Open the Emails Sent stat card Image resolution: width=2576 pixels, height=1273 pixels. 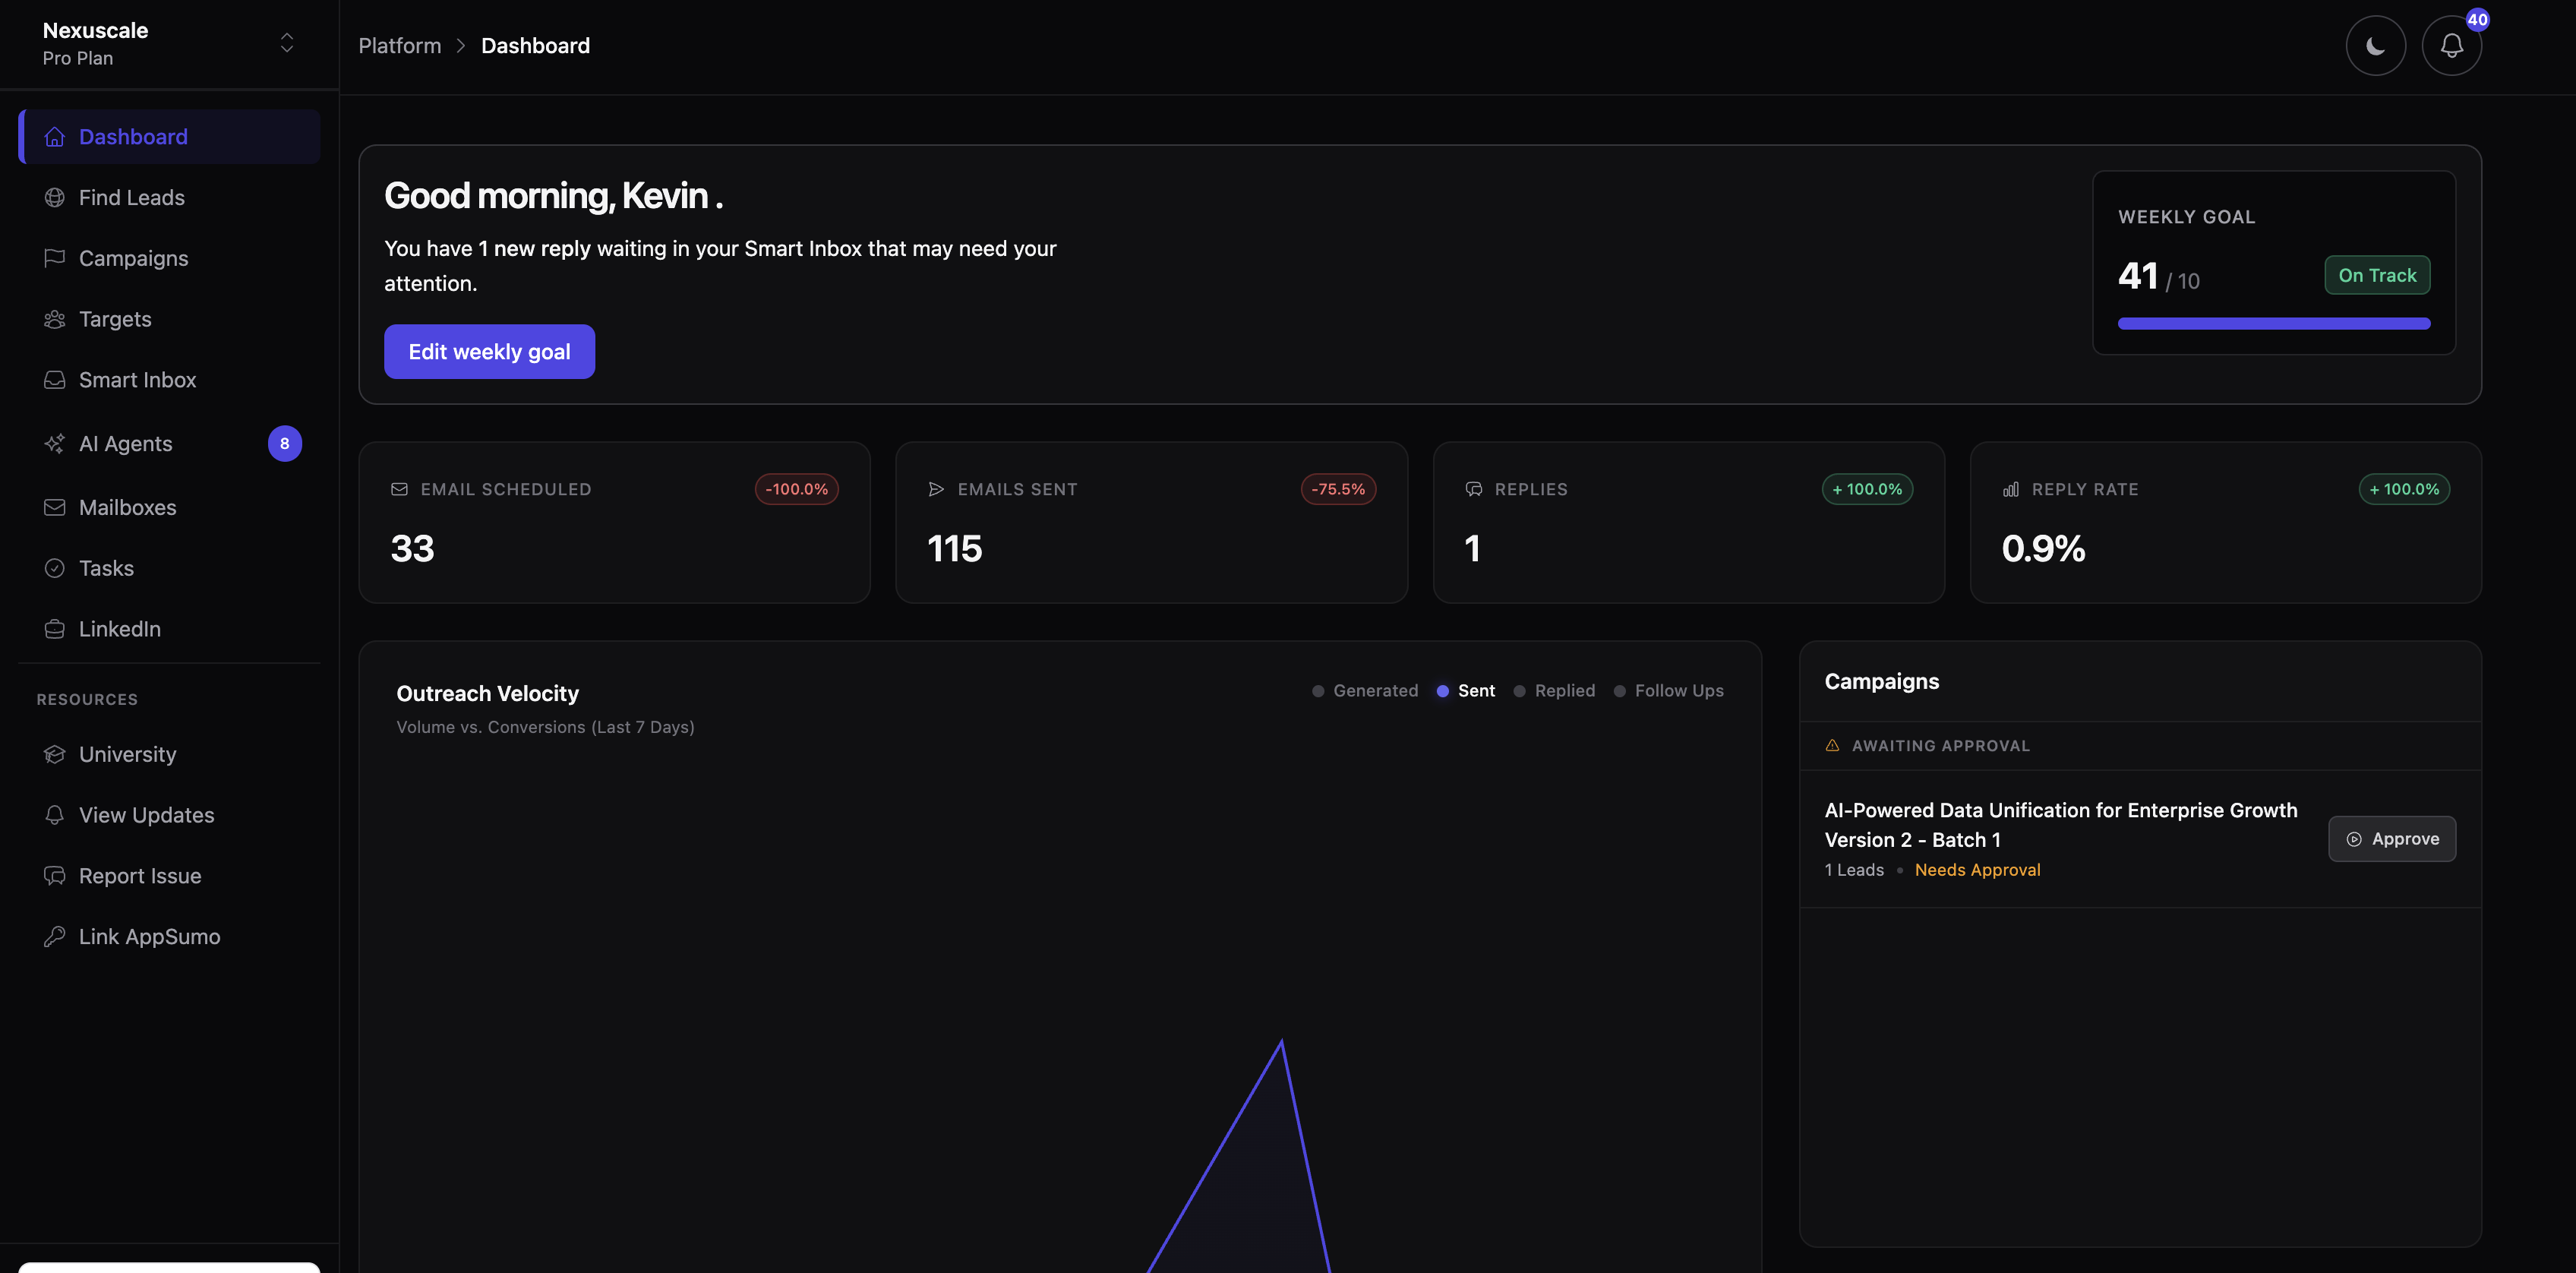pos(1151,522)
